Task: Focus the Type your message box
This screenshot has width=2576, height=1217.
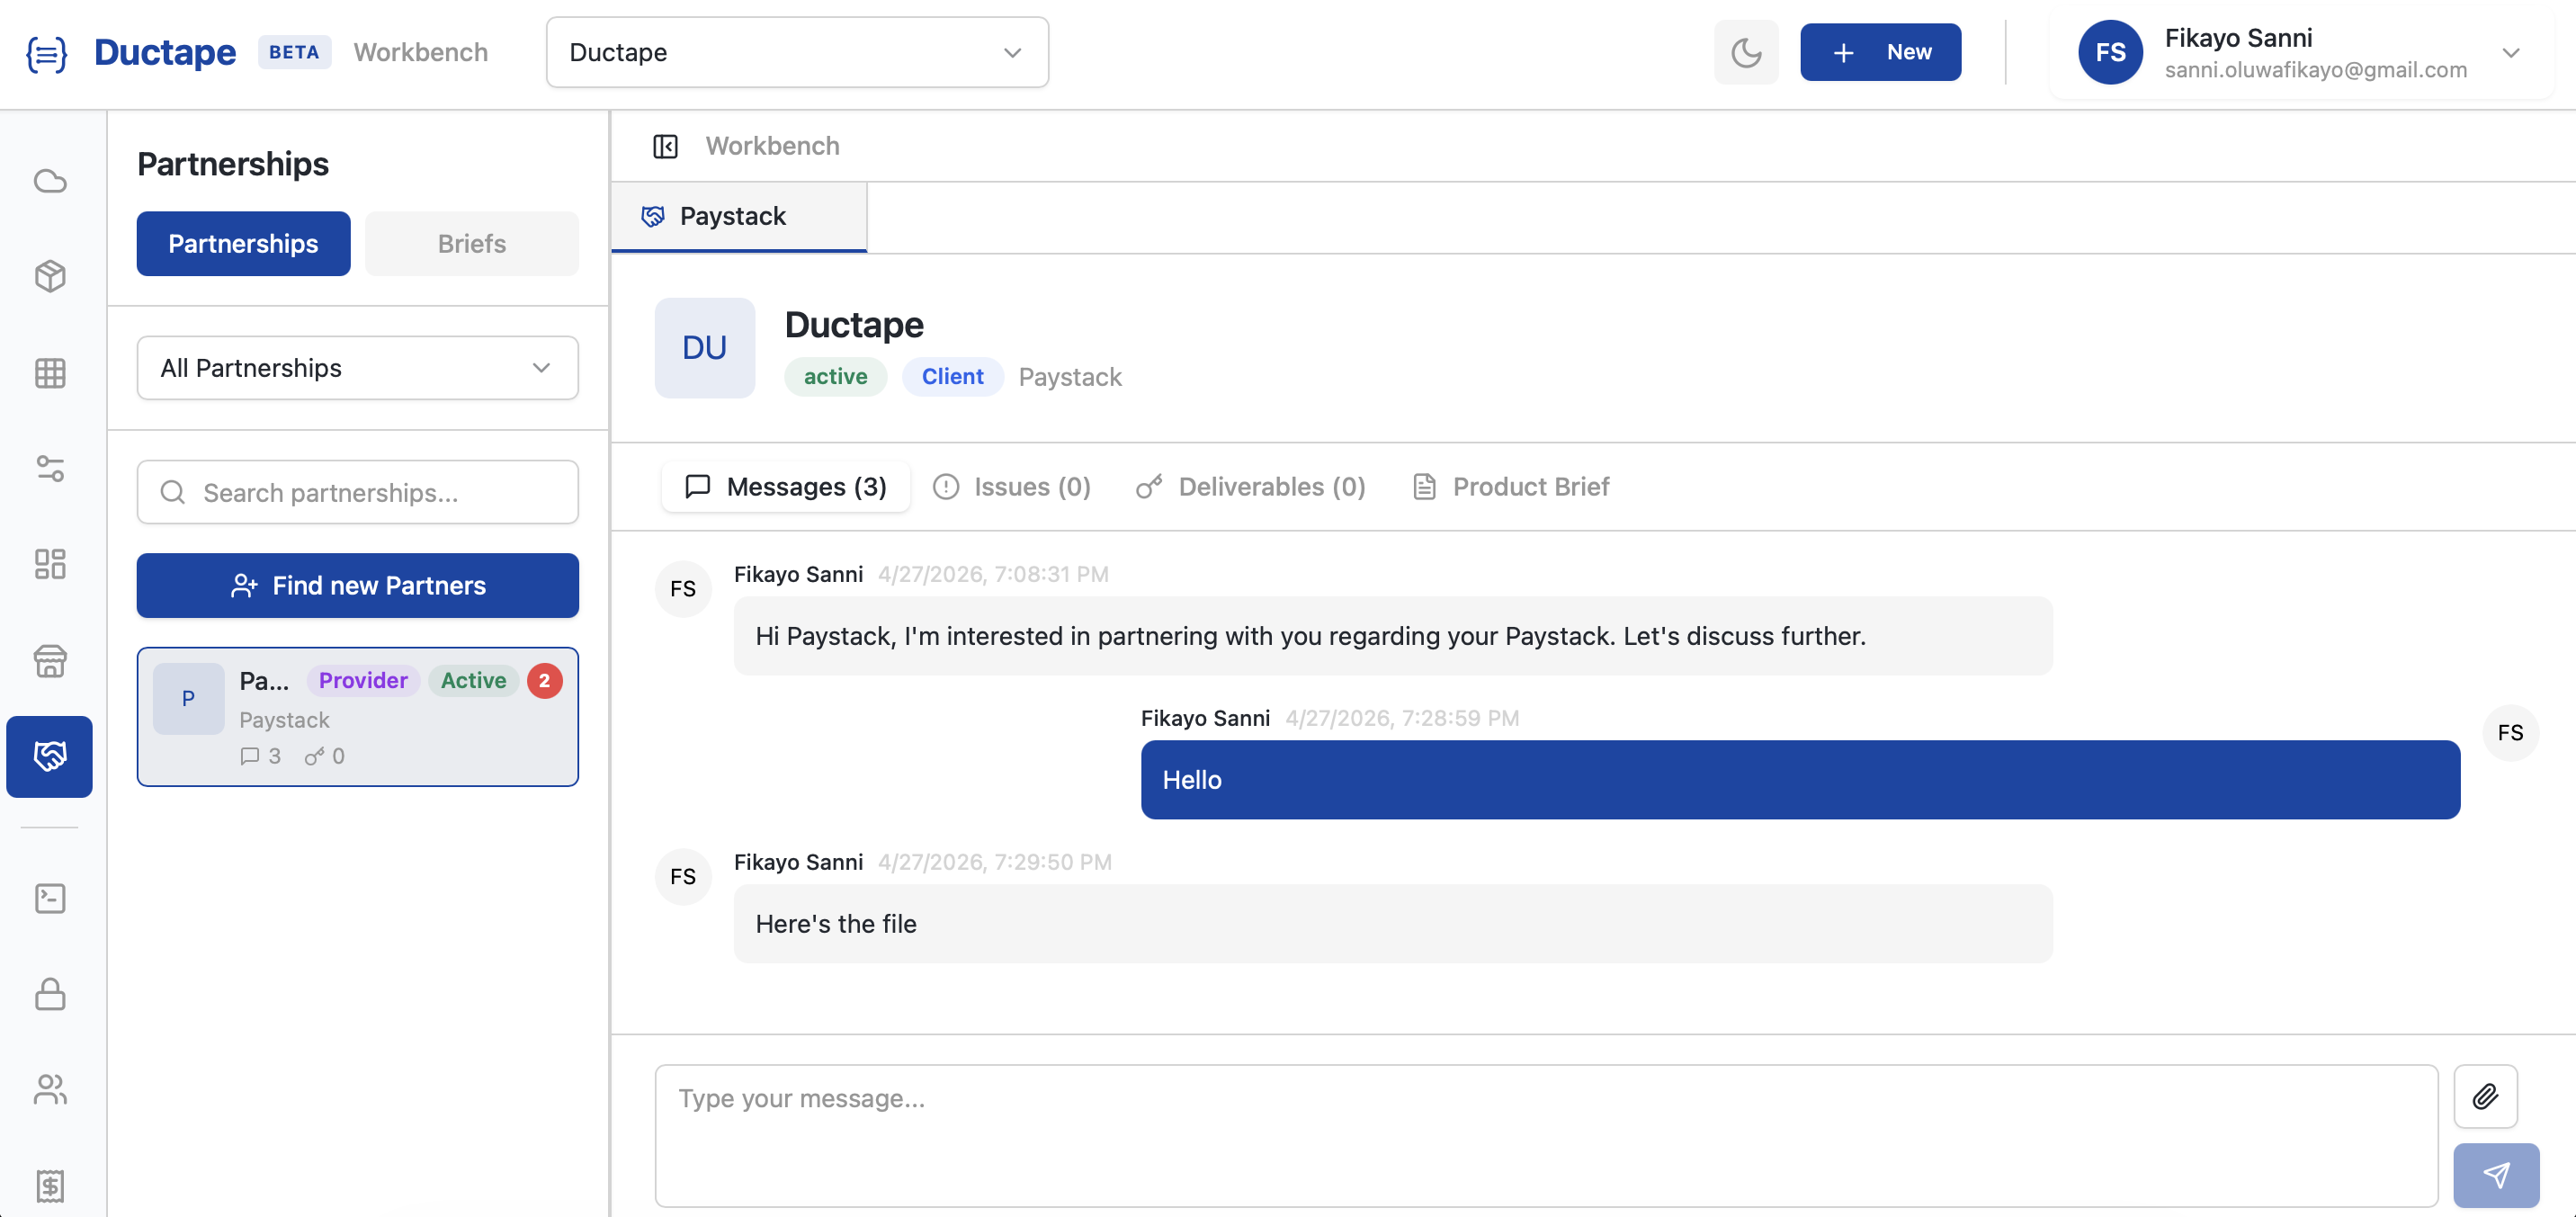Action: [1546, 1136]
